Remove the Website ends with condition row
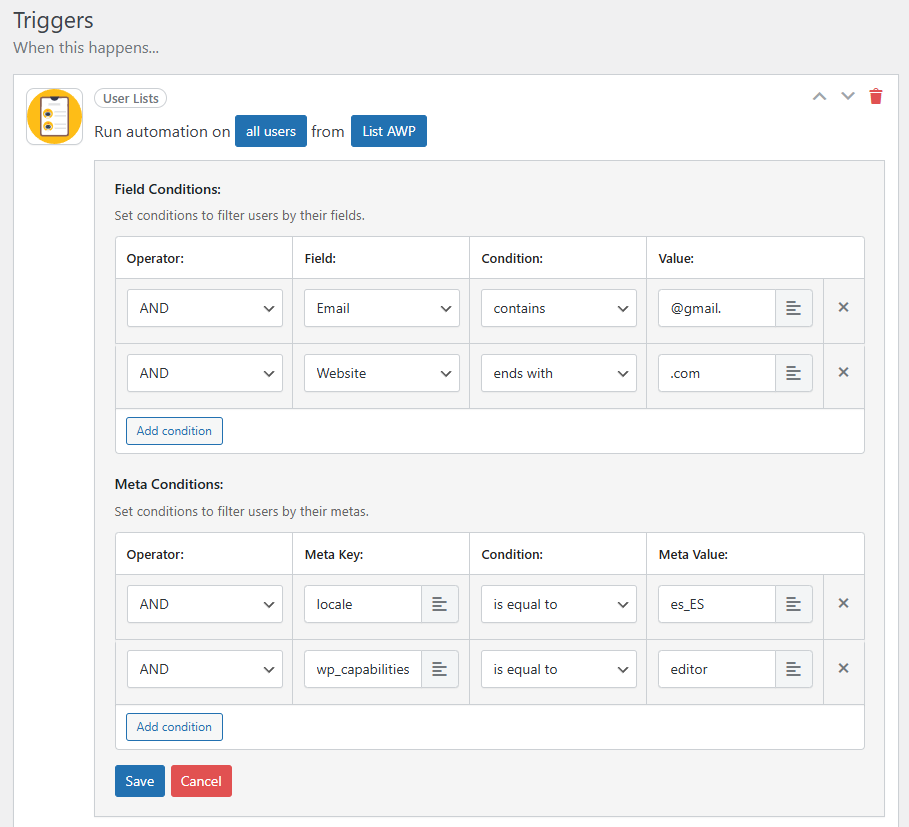909x827 pixels. 843,372
